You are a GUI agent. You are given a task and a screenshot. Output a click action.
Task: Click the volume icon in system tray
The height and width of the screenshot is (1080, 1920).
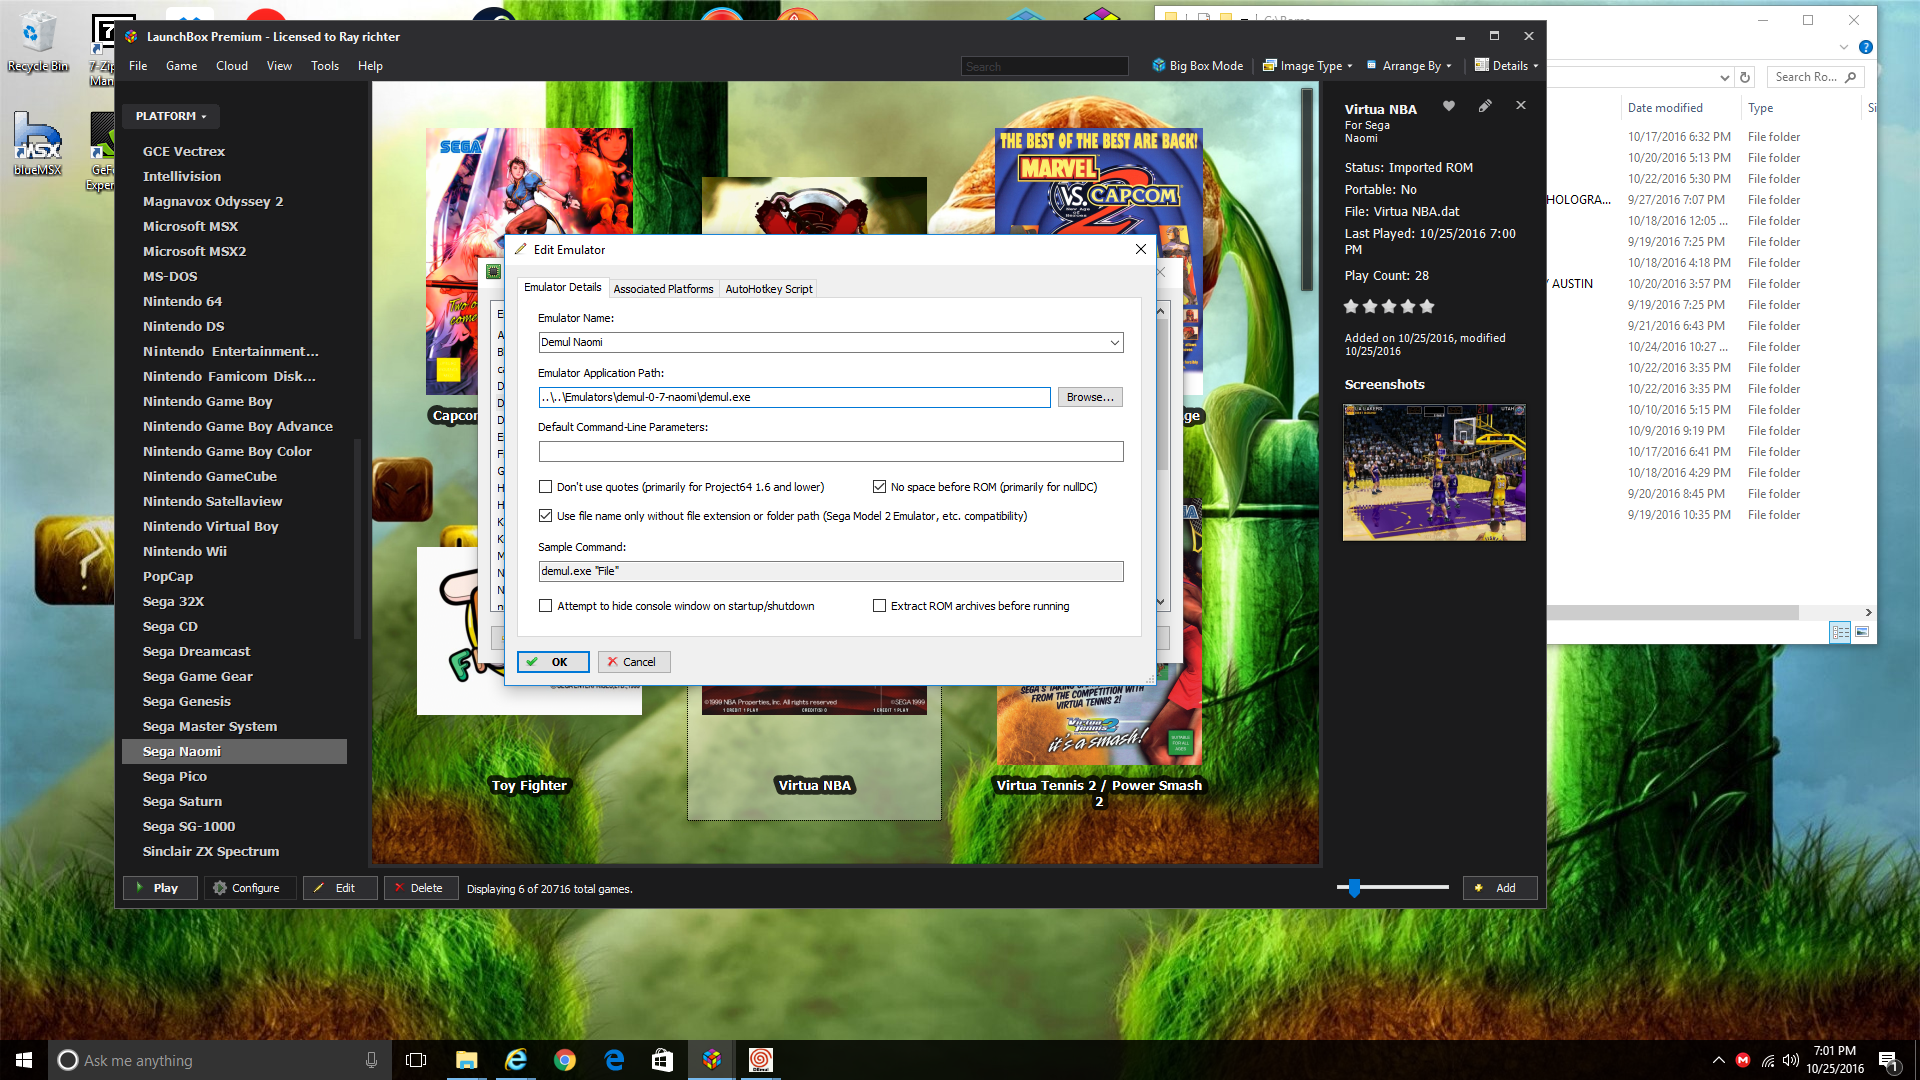[1790, 1060]
